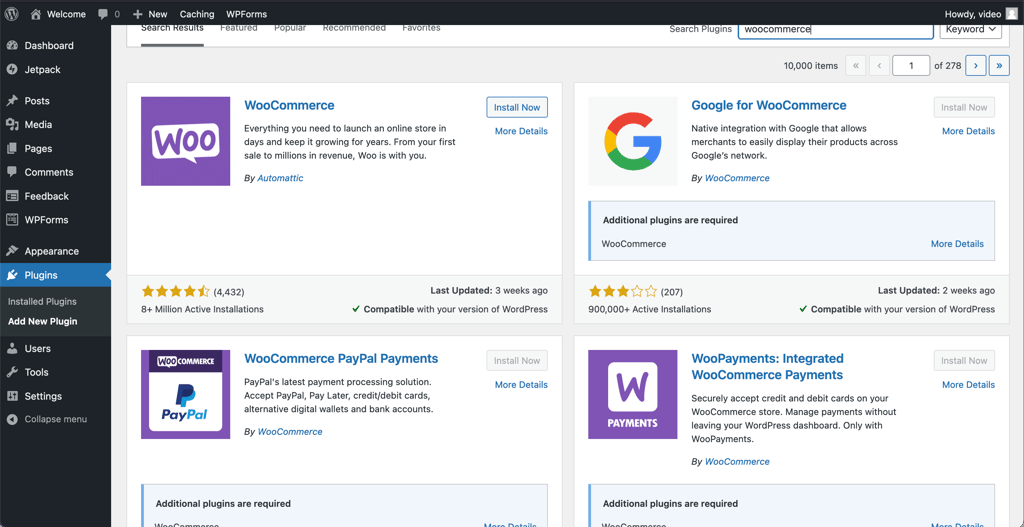Viewport: 1024px width, 527px height.
Task: Click the user avatar next to Howdy, video
Action: click(x=1012, y=14)
